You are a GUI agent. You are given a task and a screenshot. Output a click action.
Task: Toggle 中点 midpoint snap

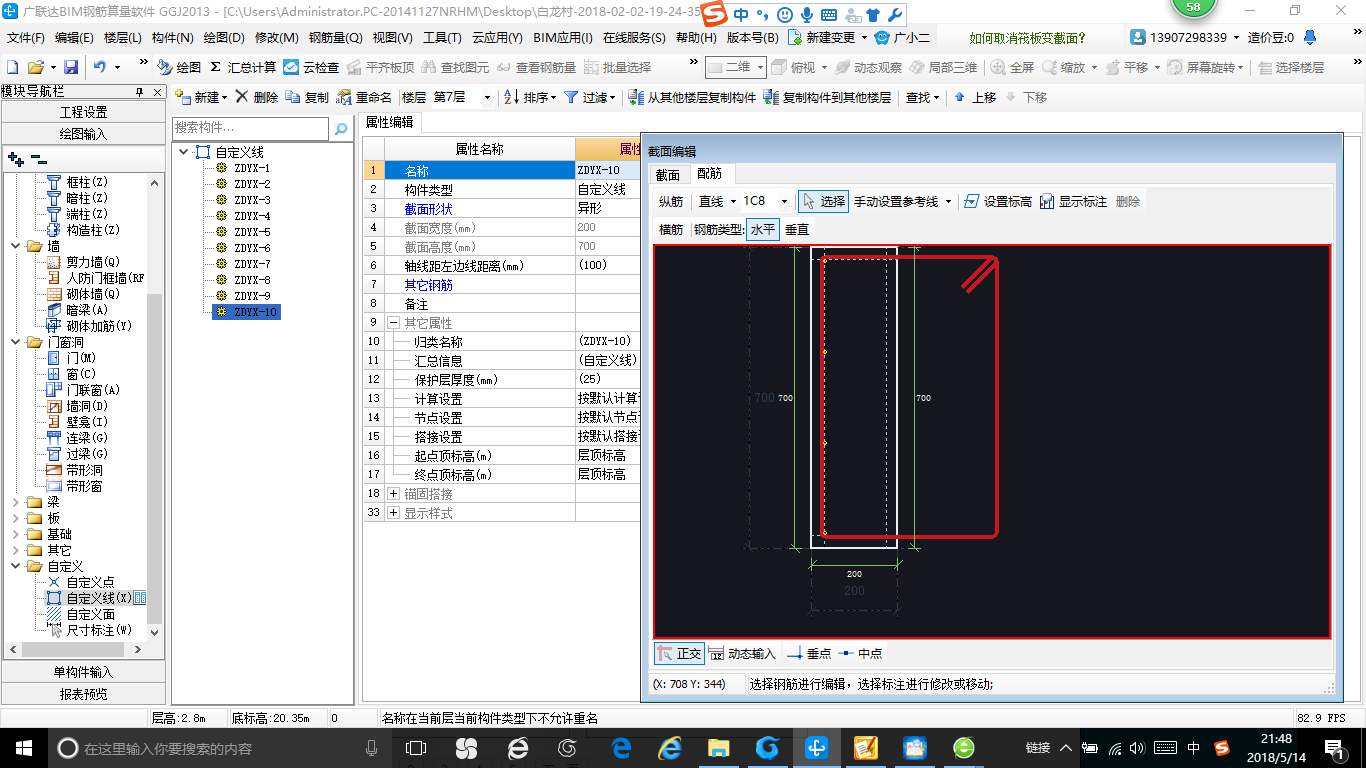860,653
